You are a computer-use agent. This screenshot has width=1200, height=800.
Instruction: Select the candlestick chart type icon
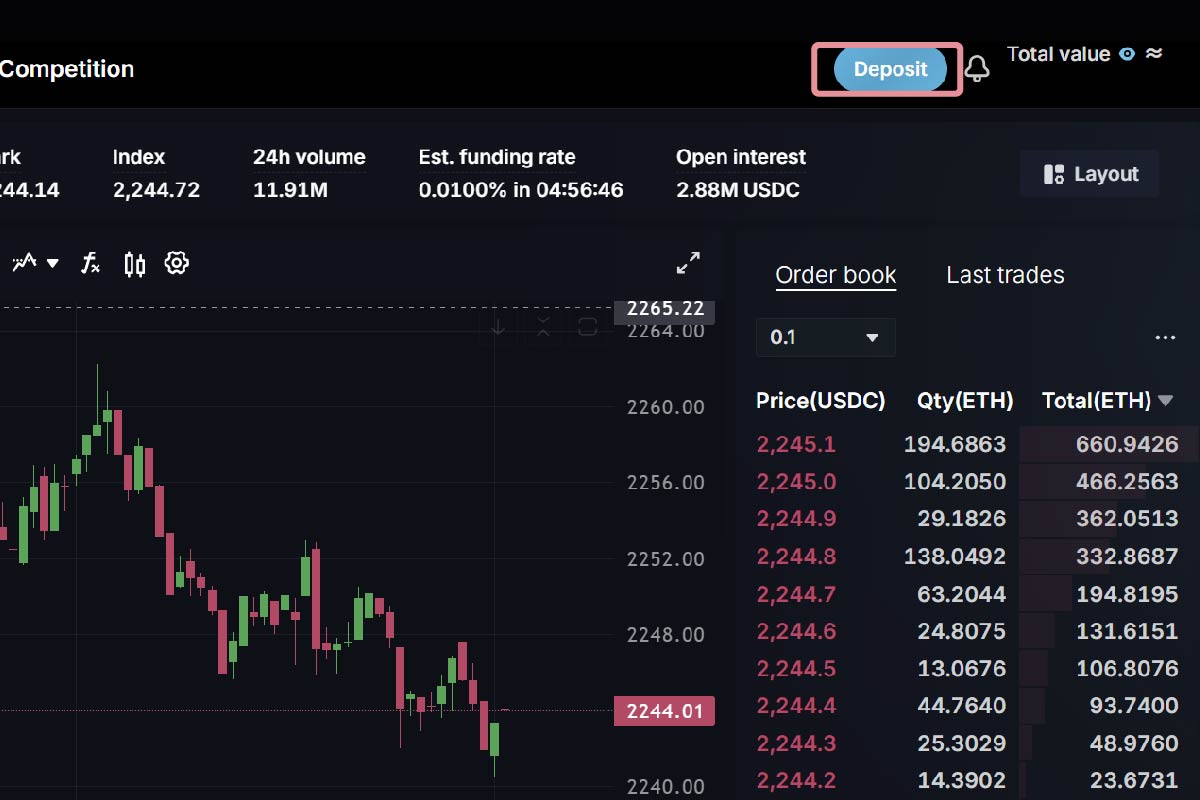pyautogui.click(x=134, y=263)
